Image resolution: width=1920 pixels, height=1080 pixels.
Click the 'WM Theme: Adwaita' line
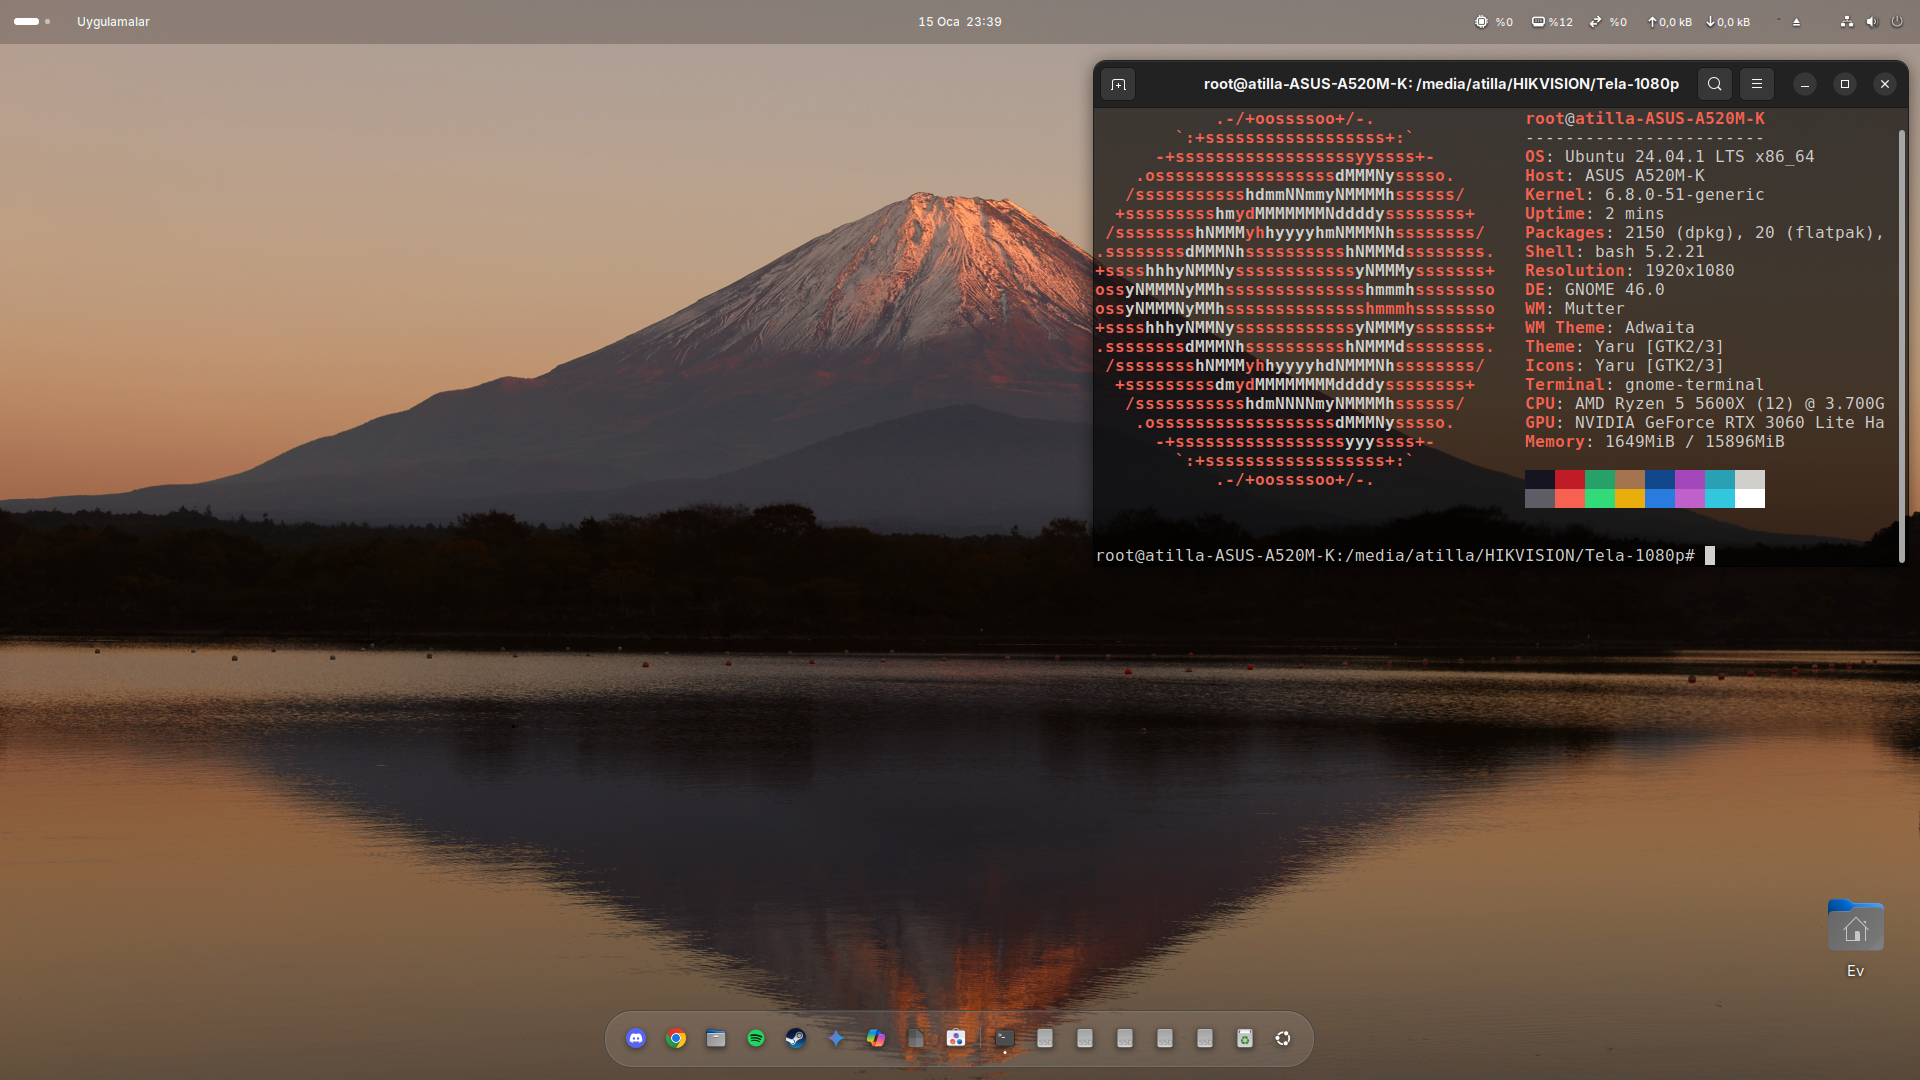point(1609,327)
